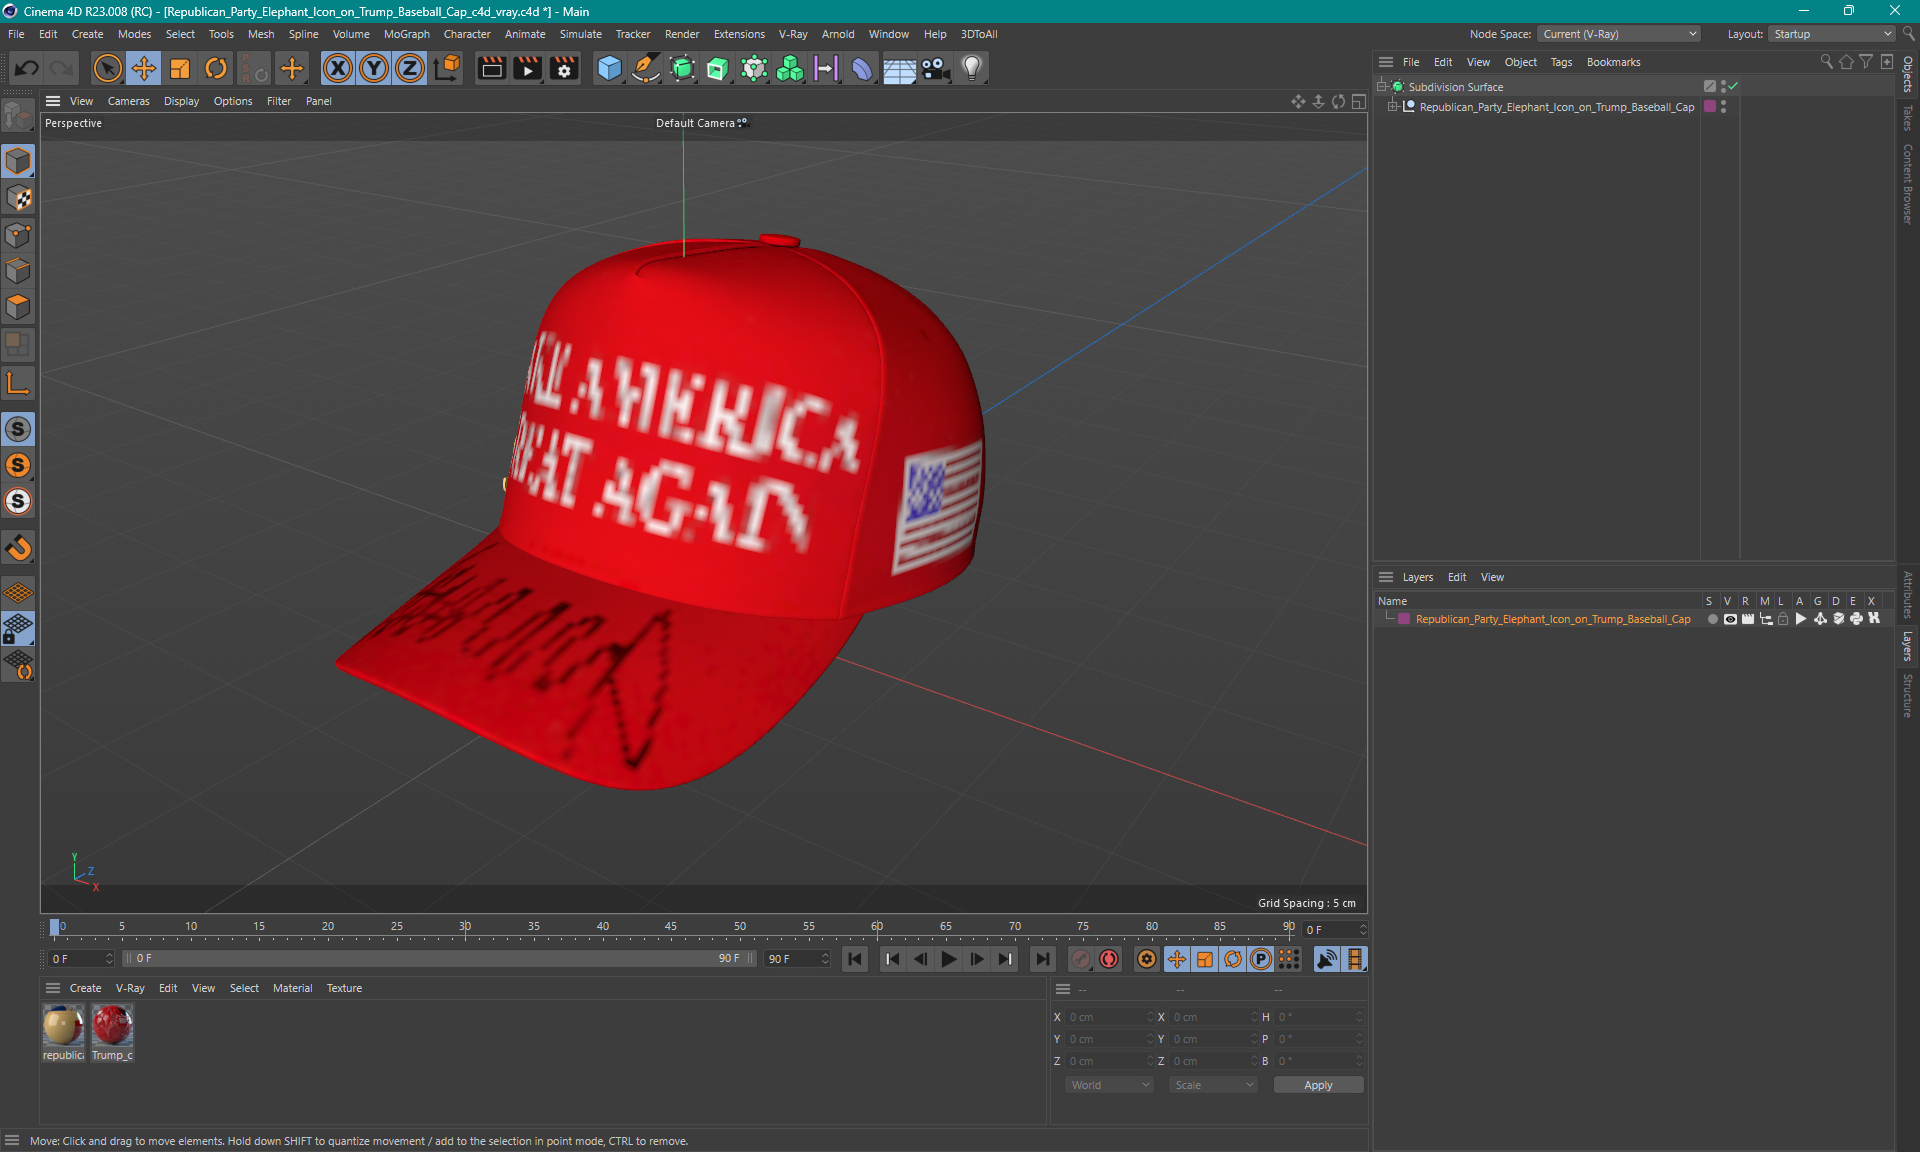Click the timeline range slider bar
The image size is (1920, 1152).
pos(438,959)
